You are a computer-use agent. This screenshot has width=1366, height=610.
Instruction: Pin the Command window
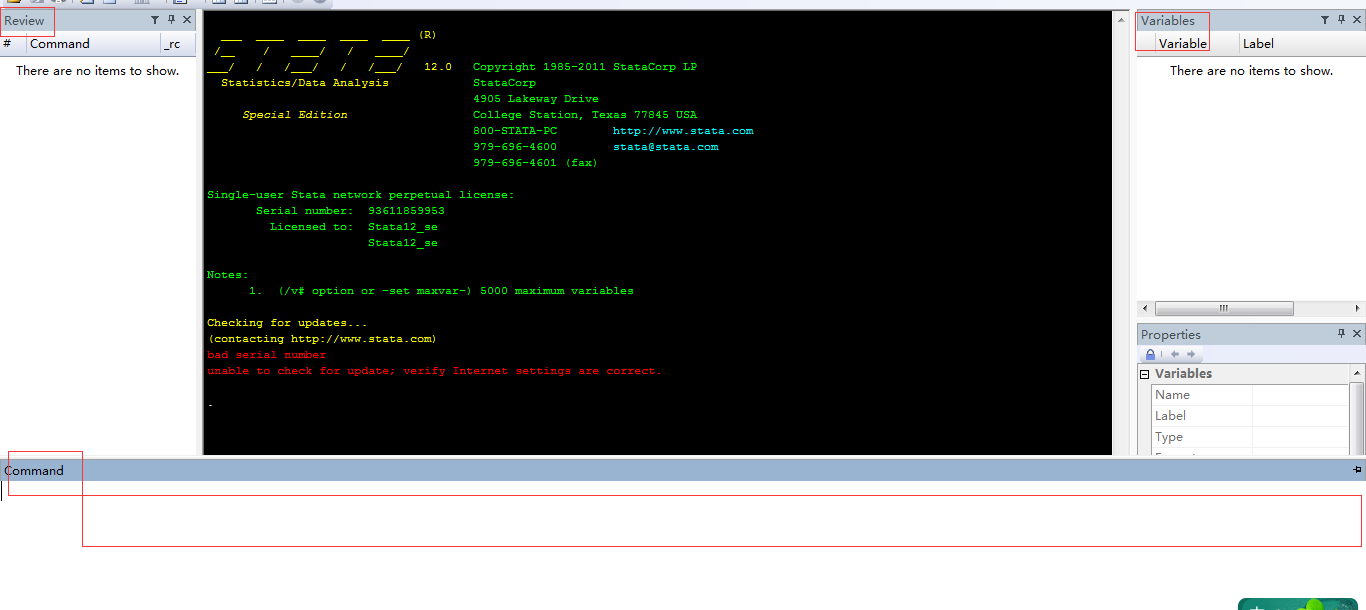[1357, 470]
